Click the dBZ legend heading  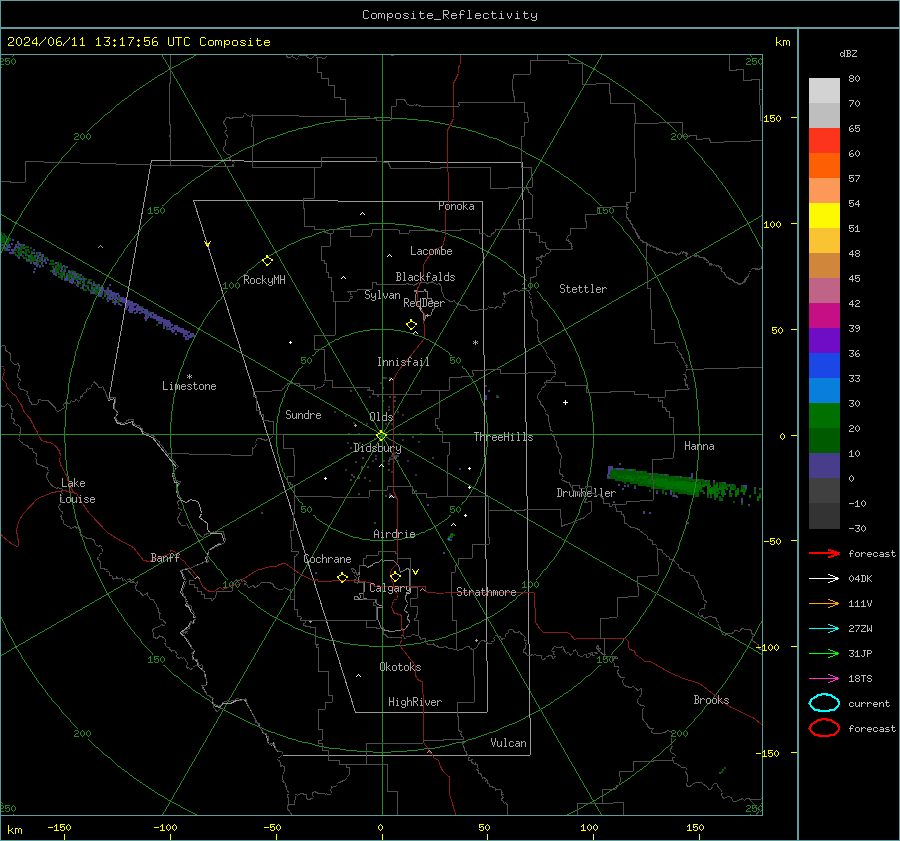pos(848,54)
